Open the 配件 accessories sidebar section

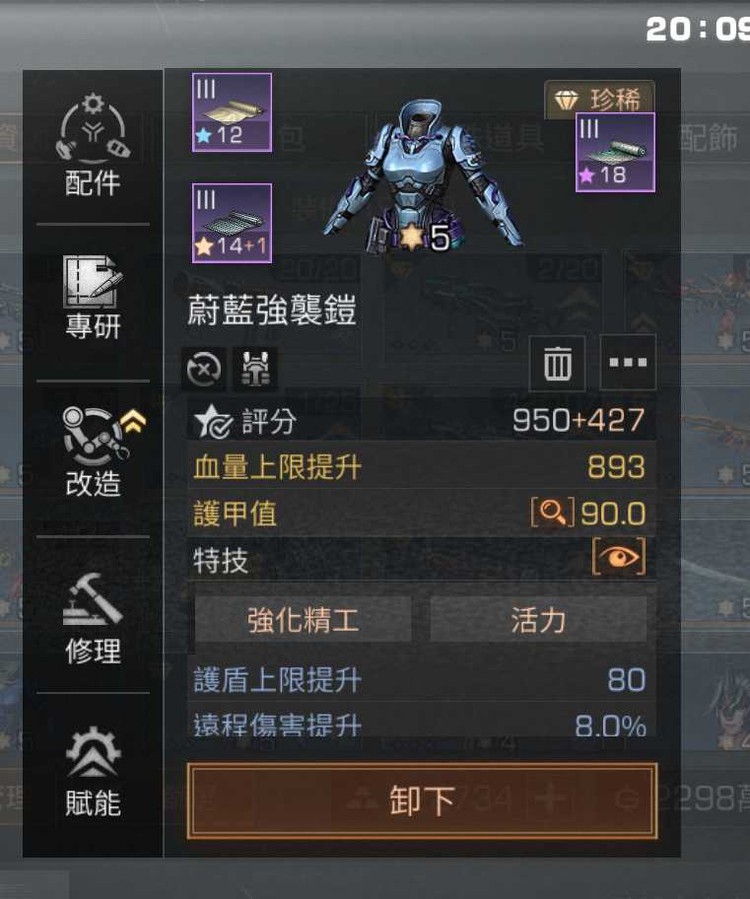[x=93, y=144]
